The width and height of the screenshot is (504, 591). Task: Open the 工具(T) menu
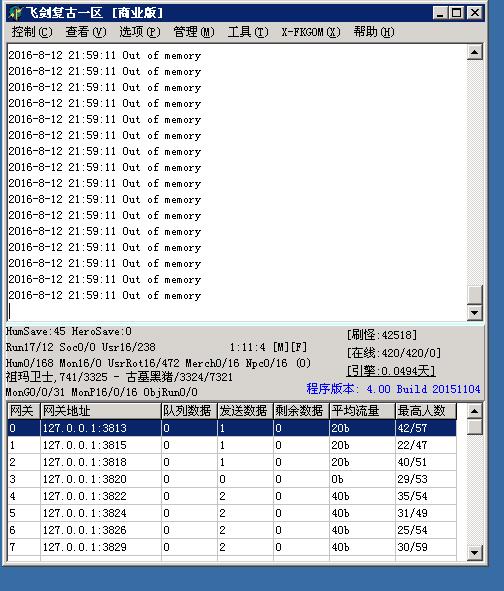(248, 32)
